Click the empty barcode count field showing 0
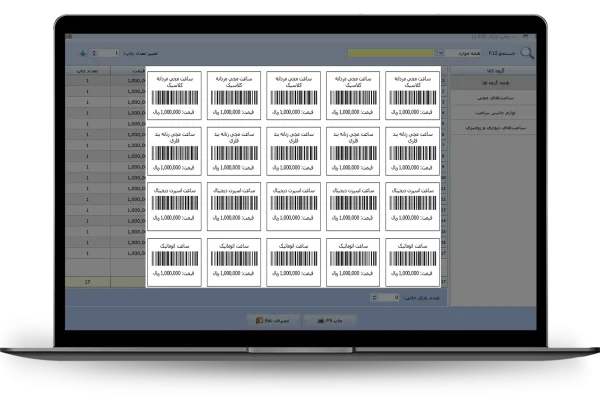Image resolution: width=600 pixels, height=400 pixels. tap(389, 297)
